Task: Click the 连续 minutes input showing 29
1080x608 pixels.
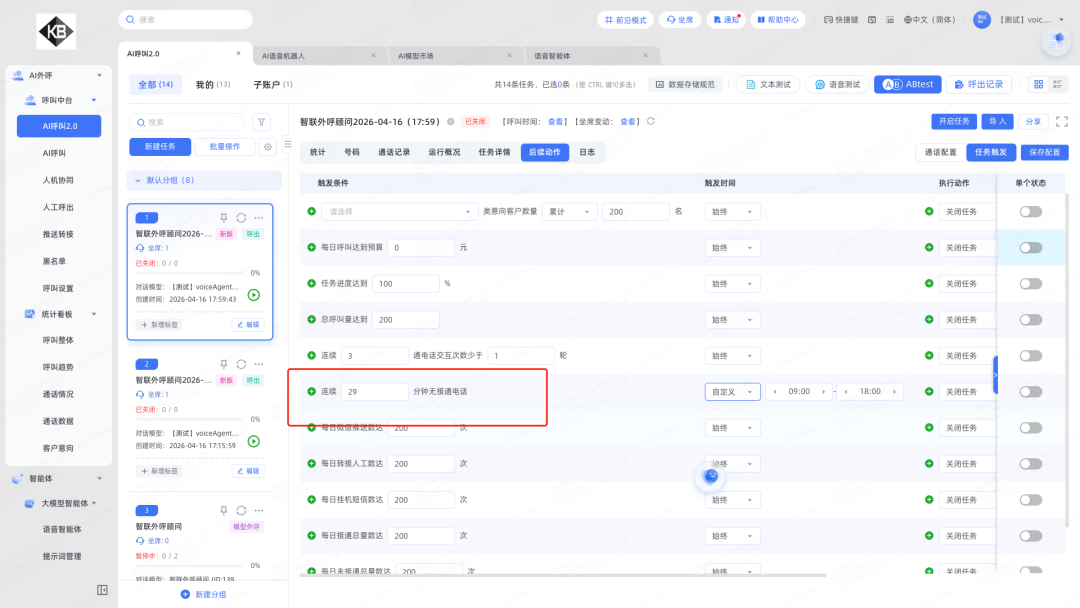Action: (373, 392)
